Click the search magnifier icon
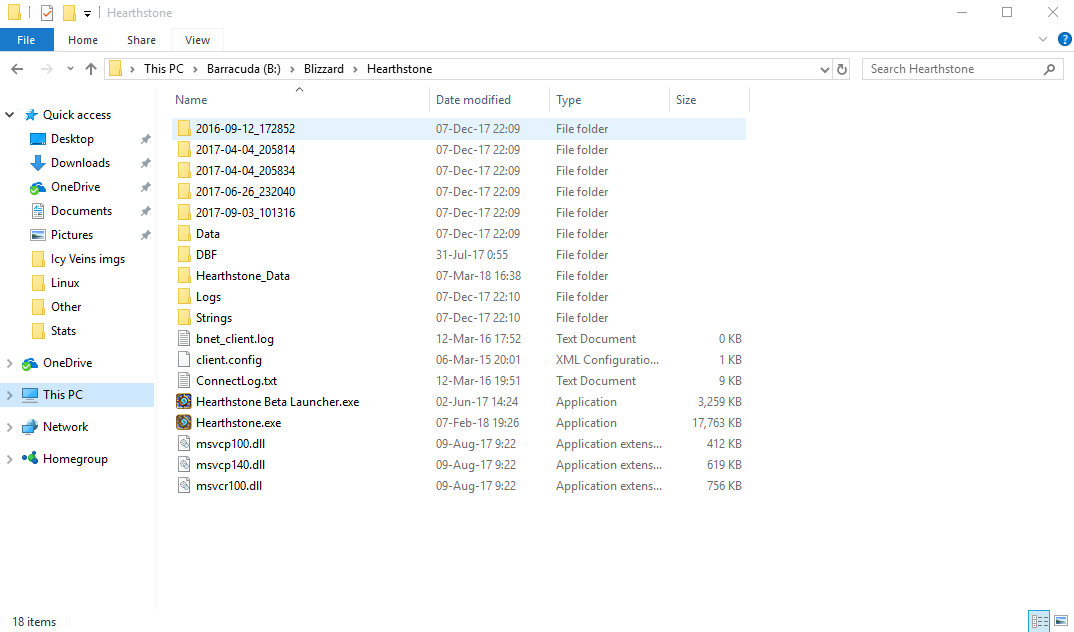 [1049, 68]
